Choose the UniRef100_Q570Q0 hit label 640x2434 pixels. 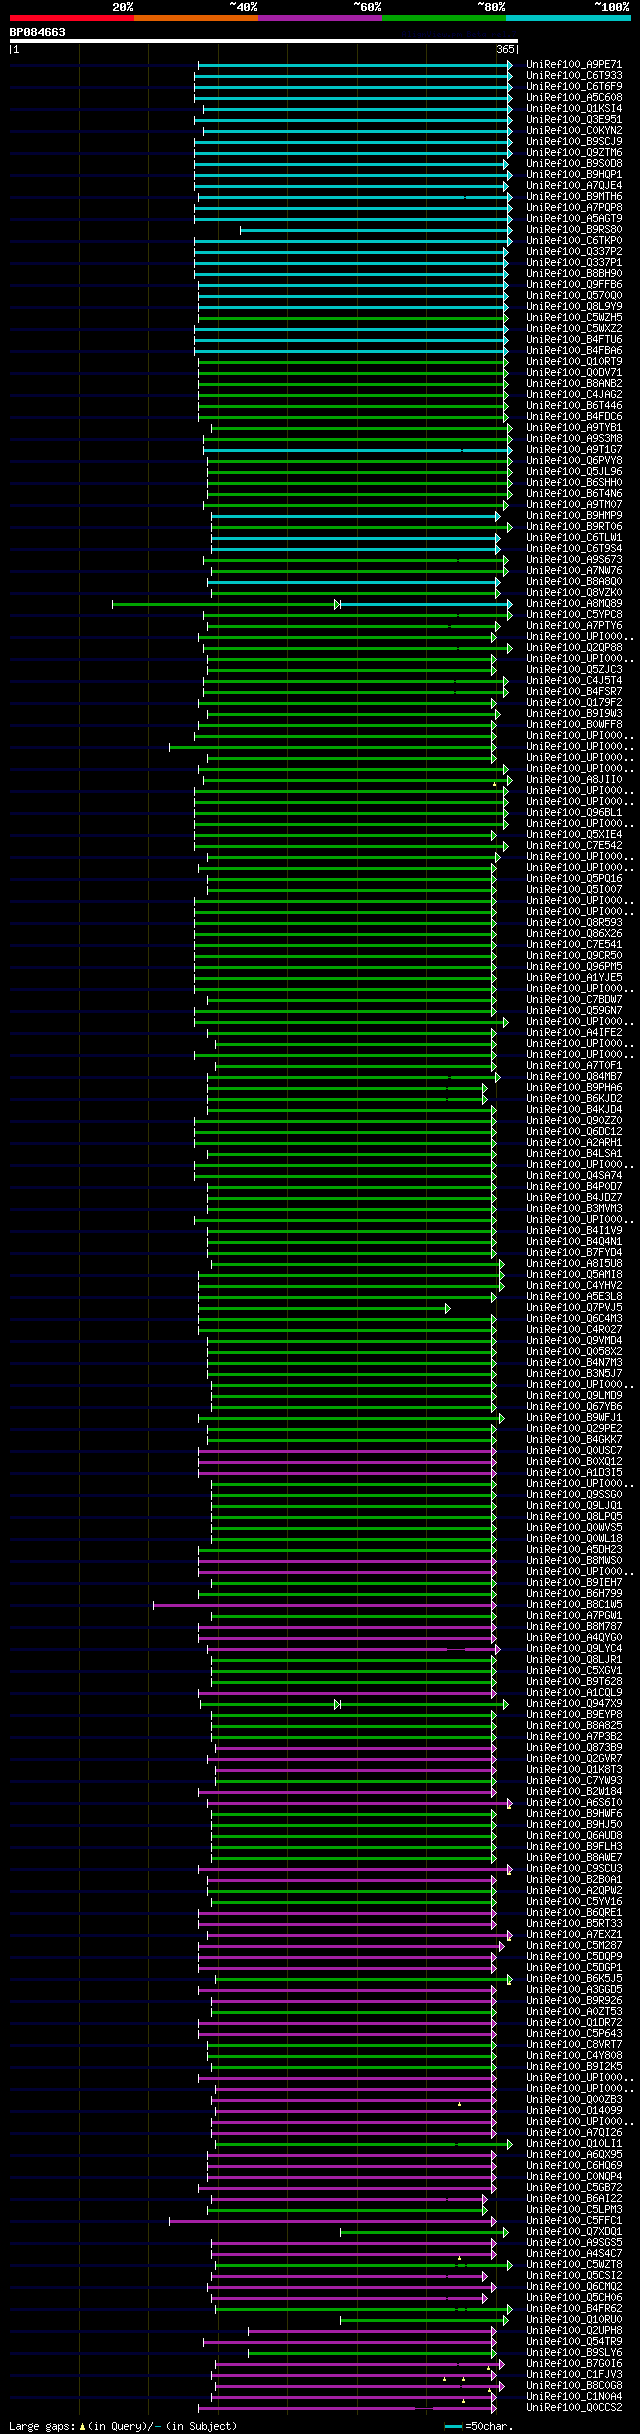tap(574, 296)
